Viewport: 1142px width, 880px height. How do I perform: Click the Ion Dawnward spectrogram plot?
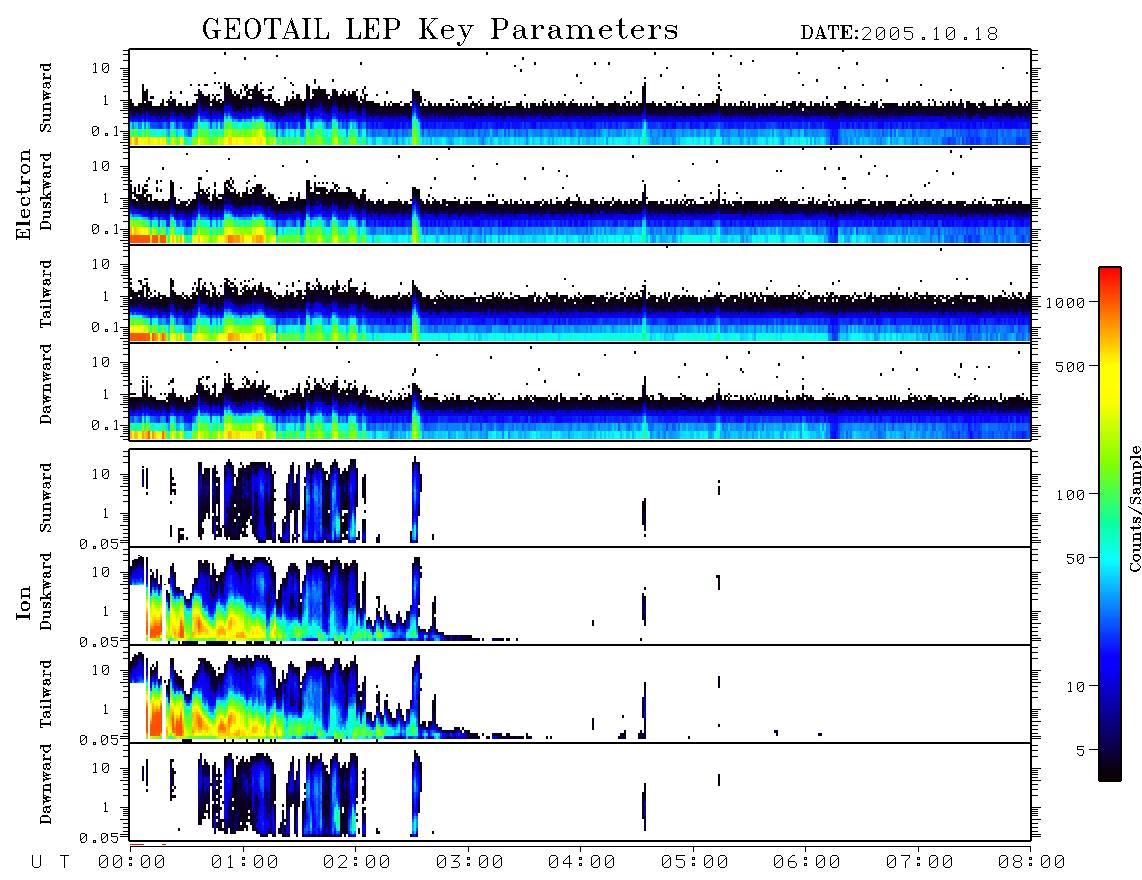[580, 791]
